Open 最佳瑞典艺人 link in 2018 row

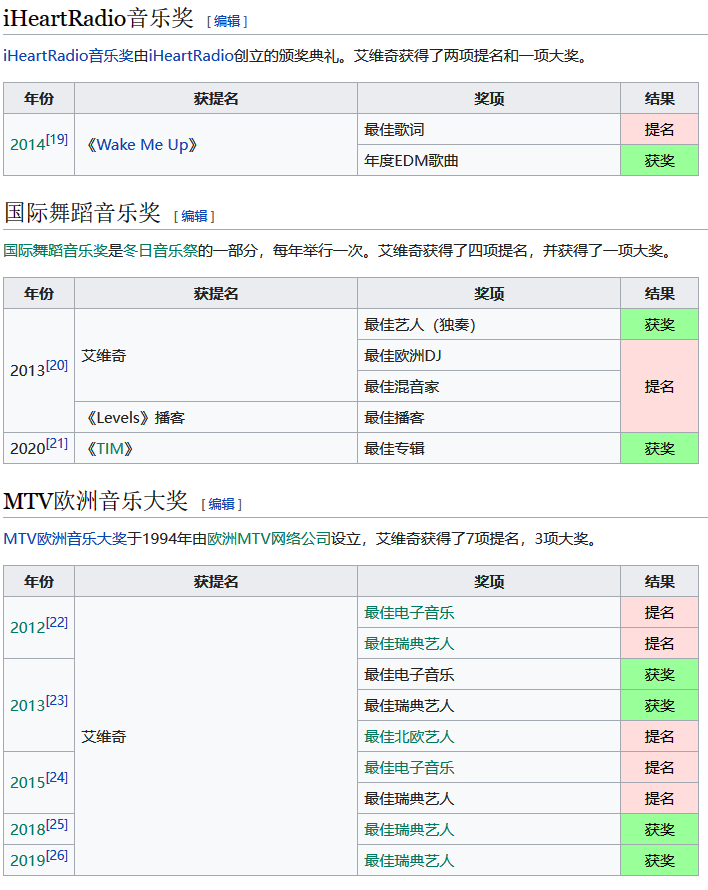point(409,830)
